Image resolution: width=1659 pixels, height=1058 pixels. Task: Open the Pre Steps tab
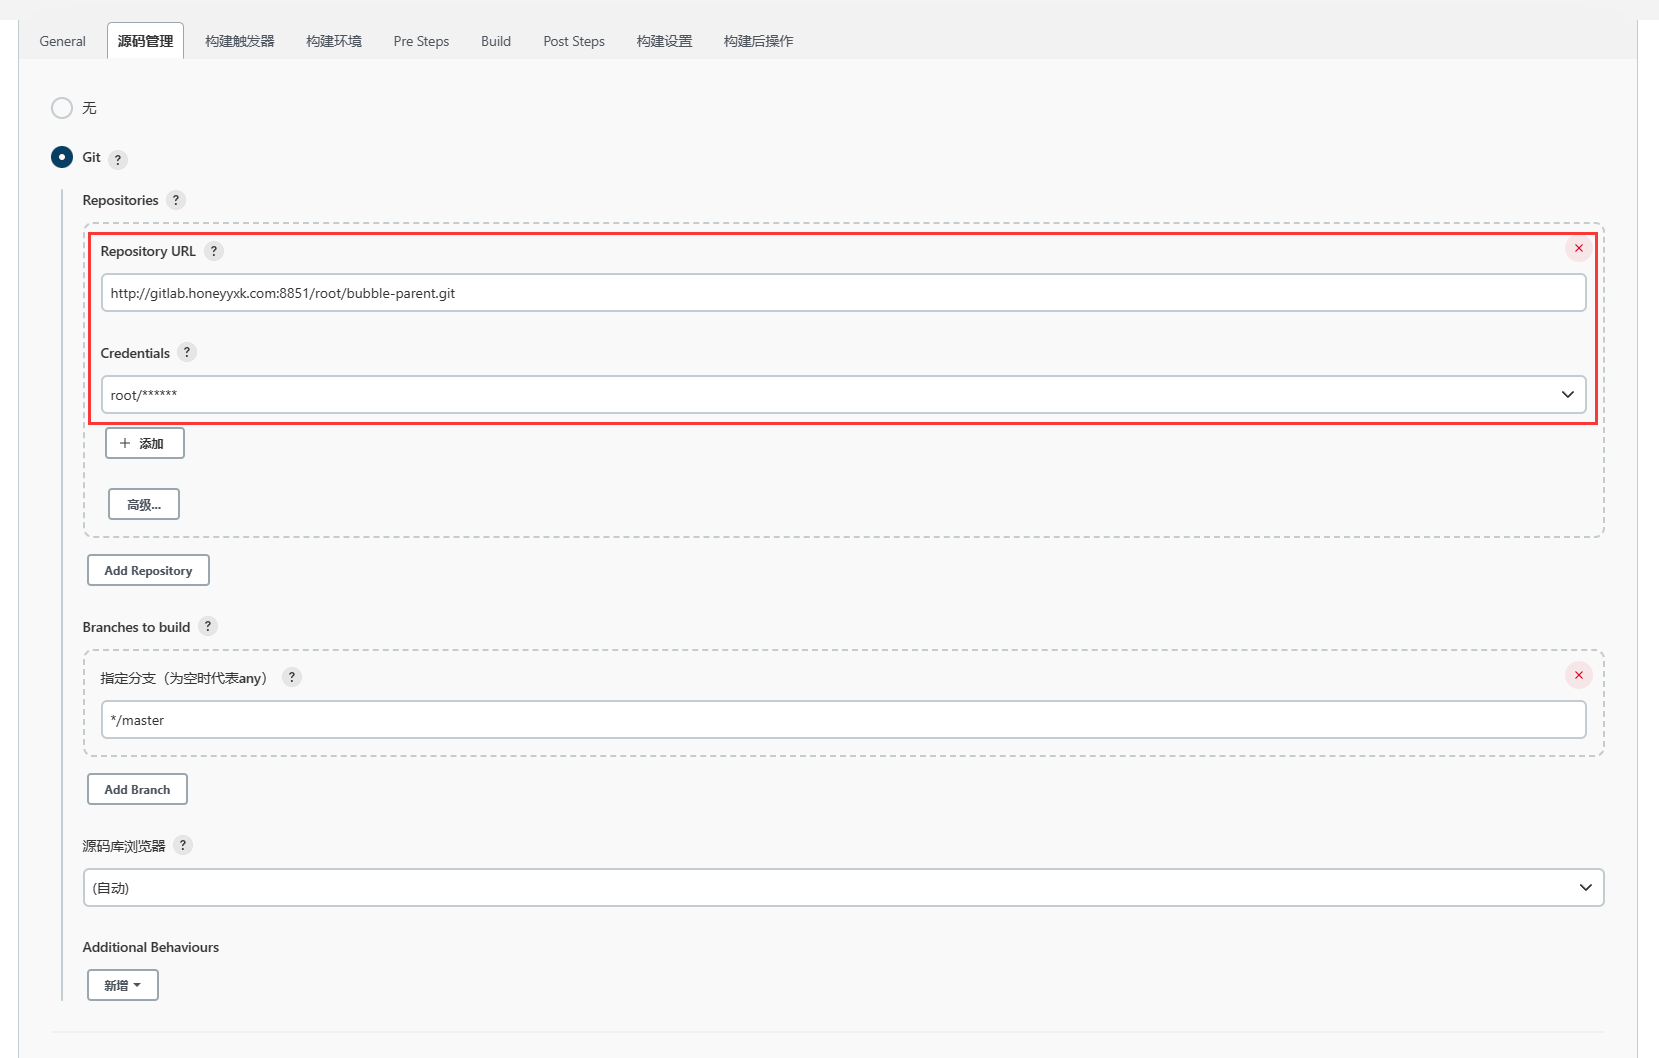(x=421, y=41)
